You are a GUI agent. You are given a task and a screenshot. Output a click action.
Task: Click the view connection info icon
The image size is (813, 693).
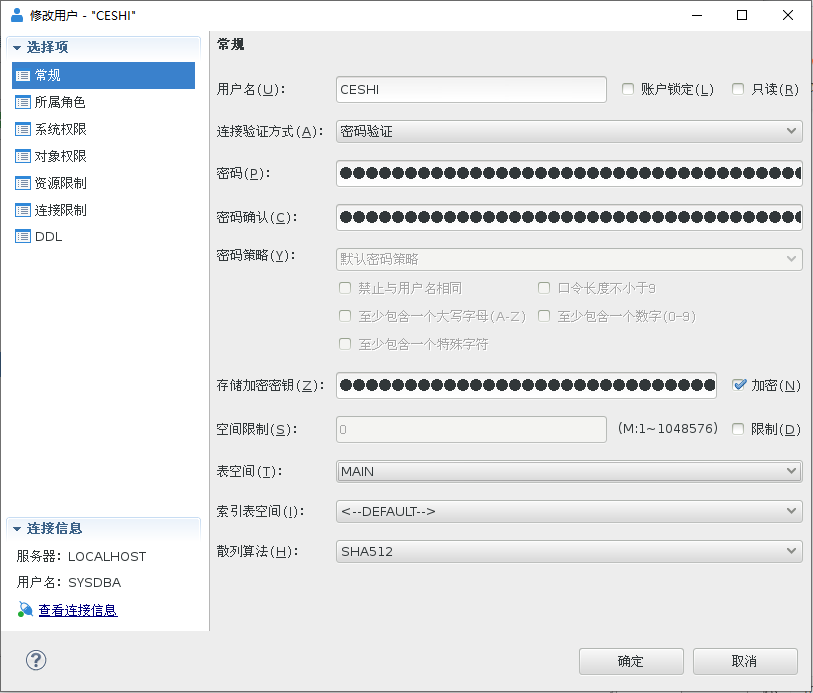(25, 609)
